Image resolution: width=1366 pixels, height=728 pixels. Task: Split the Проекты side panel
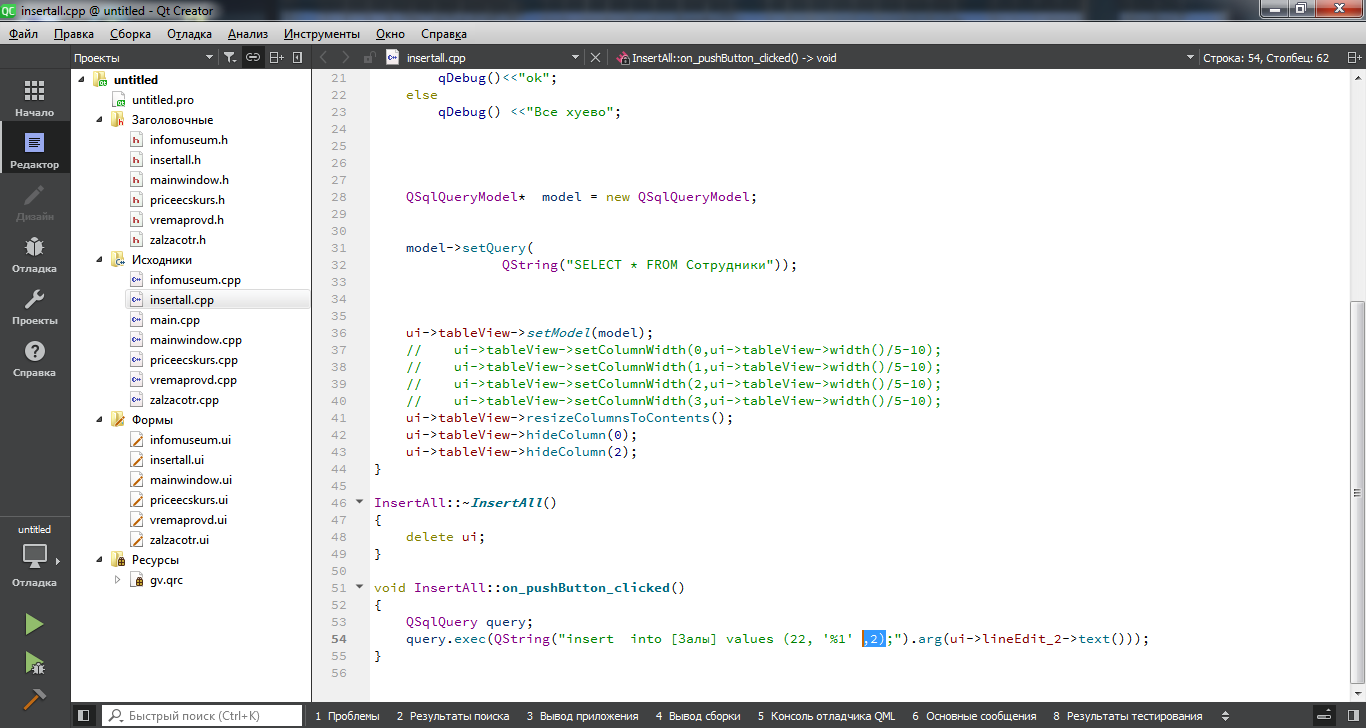click(x=277, y=58)
